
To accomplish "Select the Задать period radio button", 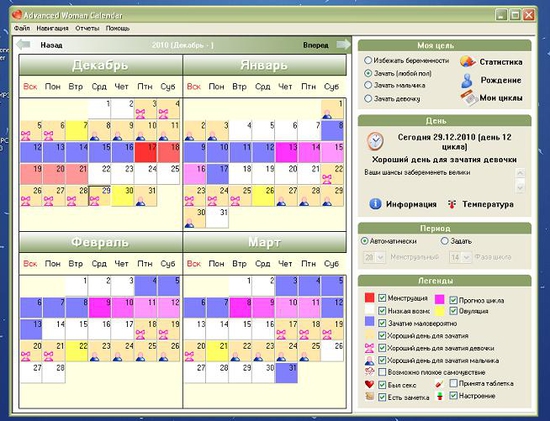I will click(444, 241).
